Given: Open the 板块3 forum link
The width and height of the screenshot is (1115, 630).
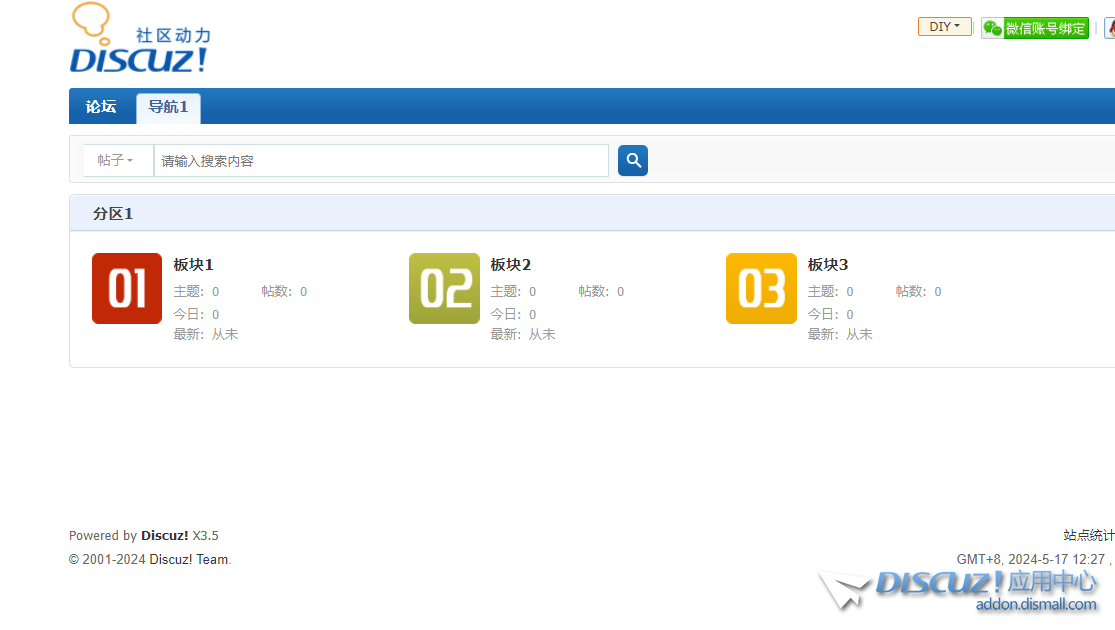Looking at the screenshot, I should point(828,265).
